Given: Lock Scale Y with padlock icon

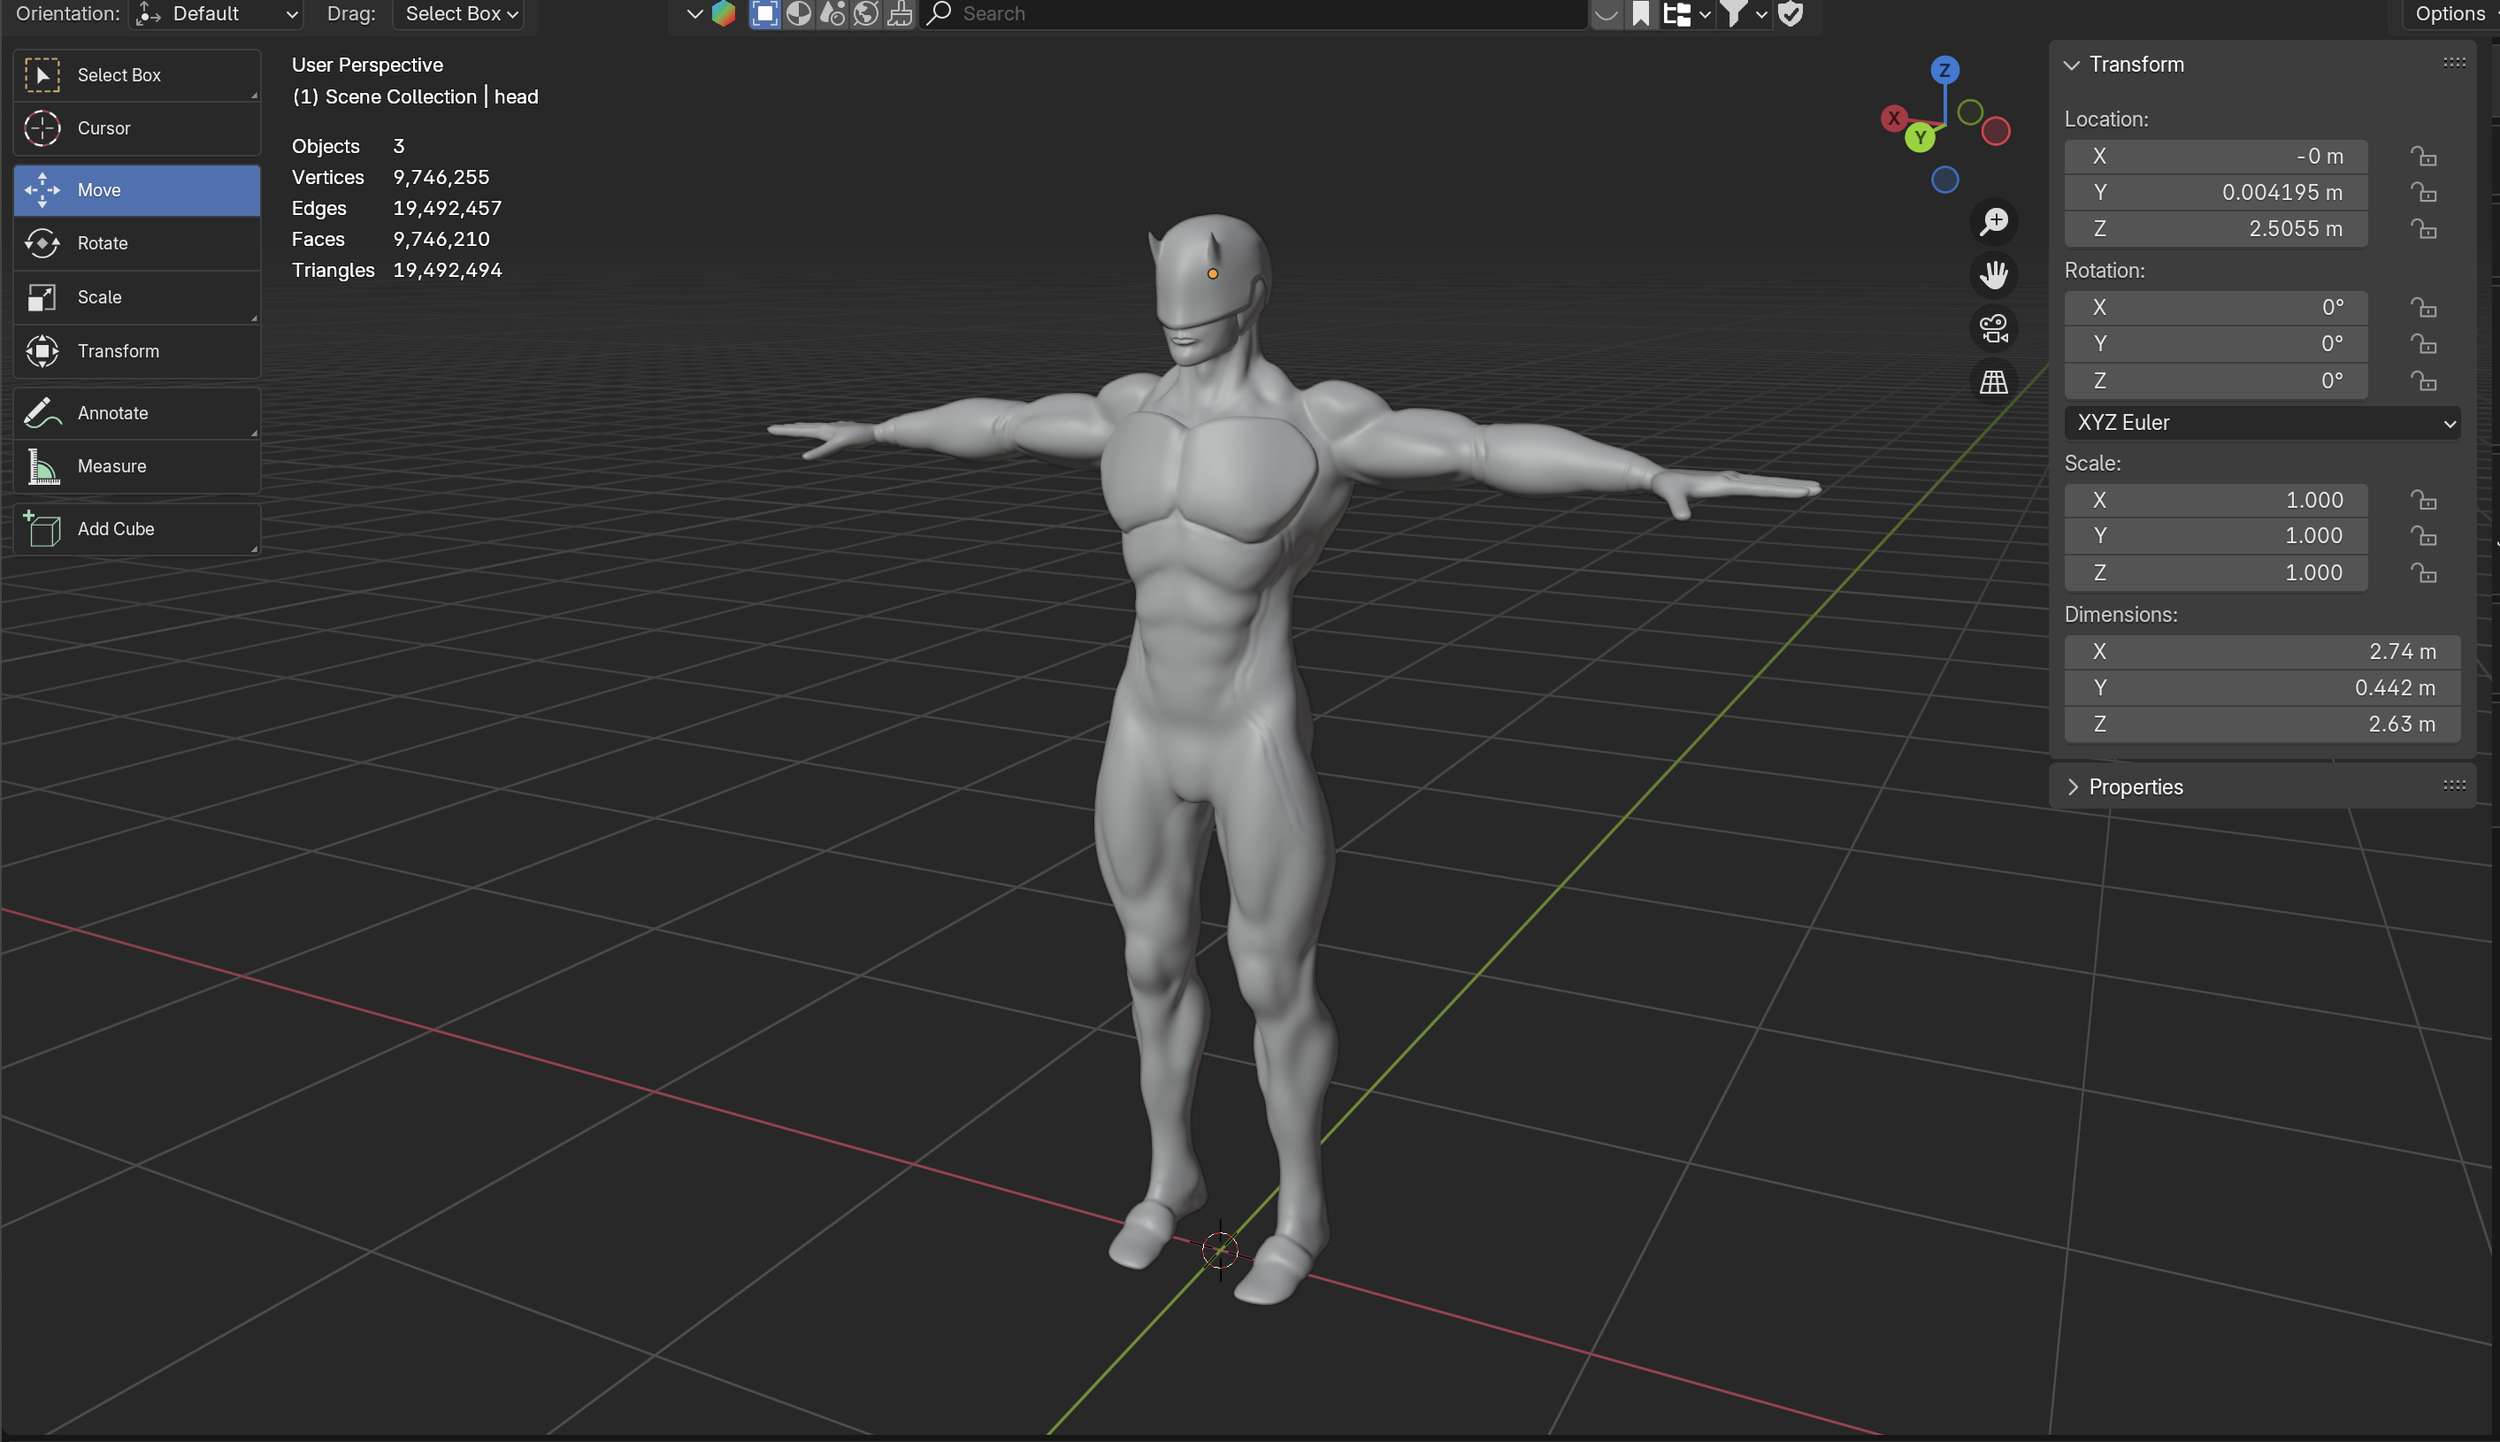Looking at the screenshot, I should 2422,536.
